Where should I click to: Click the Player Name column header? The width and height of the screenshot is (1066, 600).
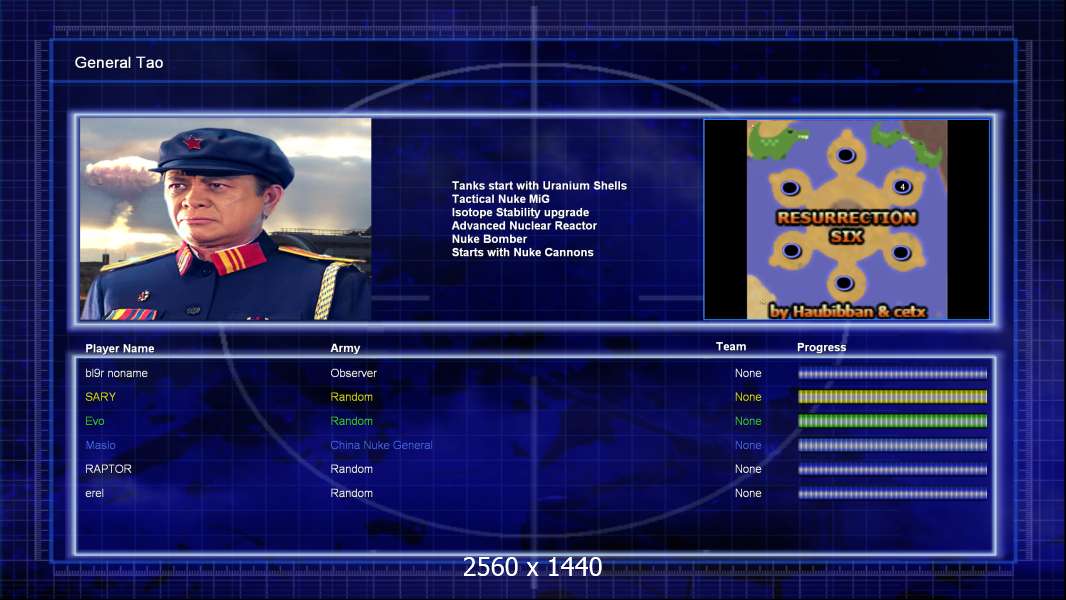point(120,349)
